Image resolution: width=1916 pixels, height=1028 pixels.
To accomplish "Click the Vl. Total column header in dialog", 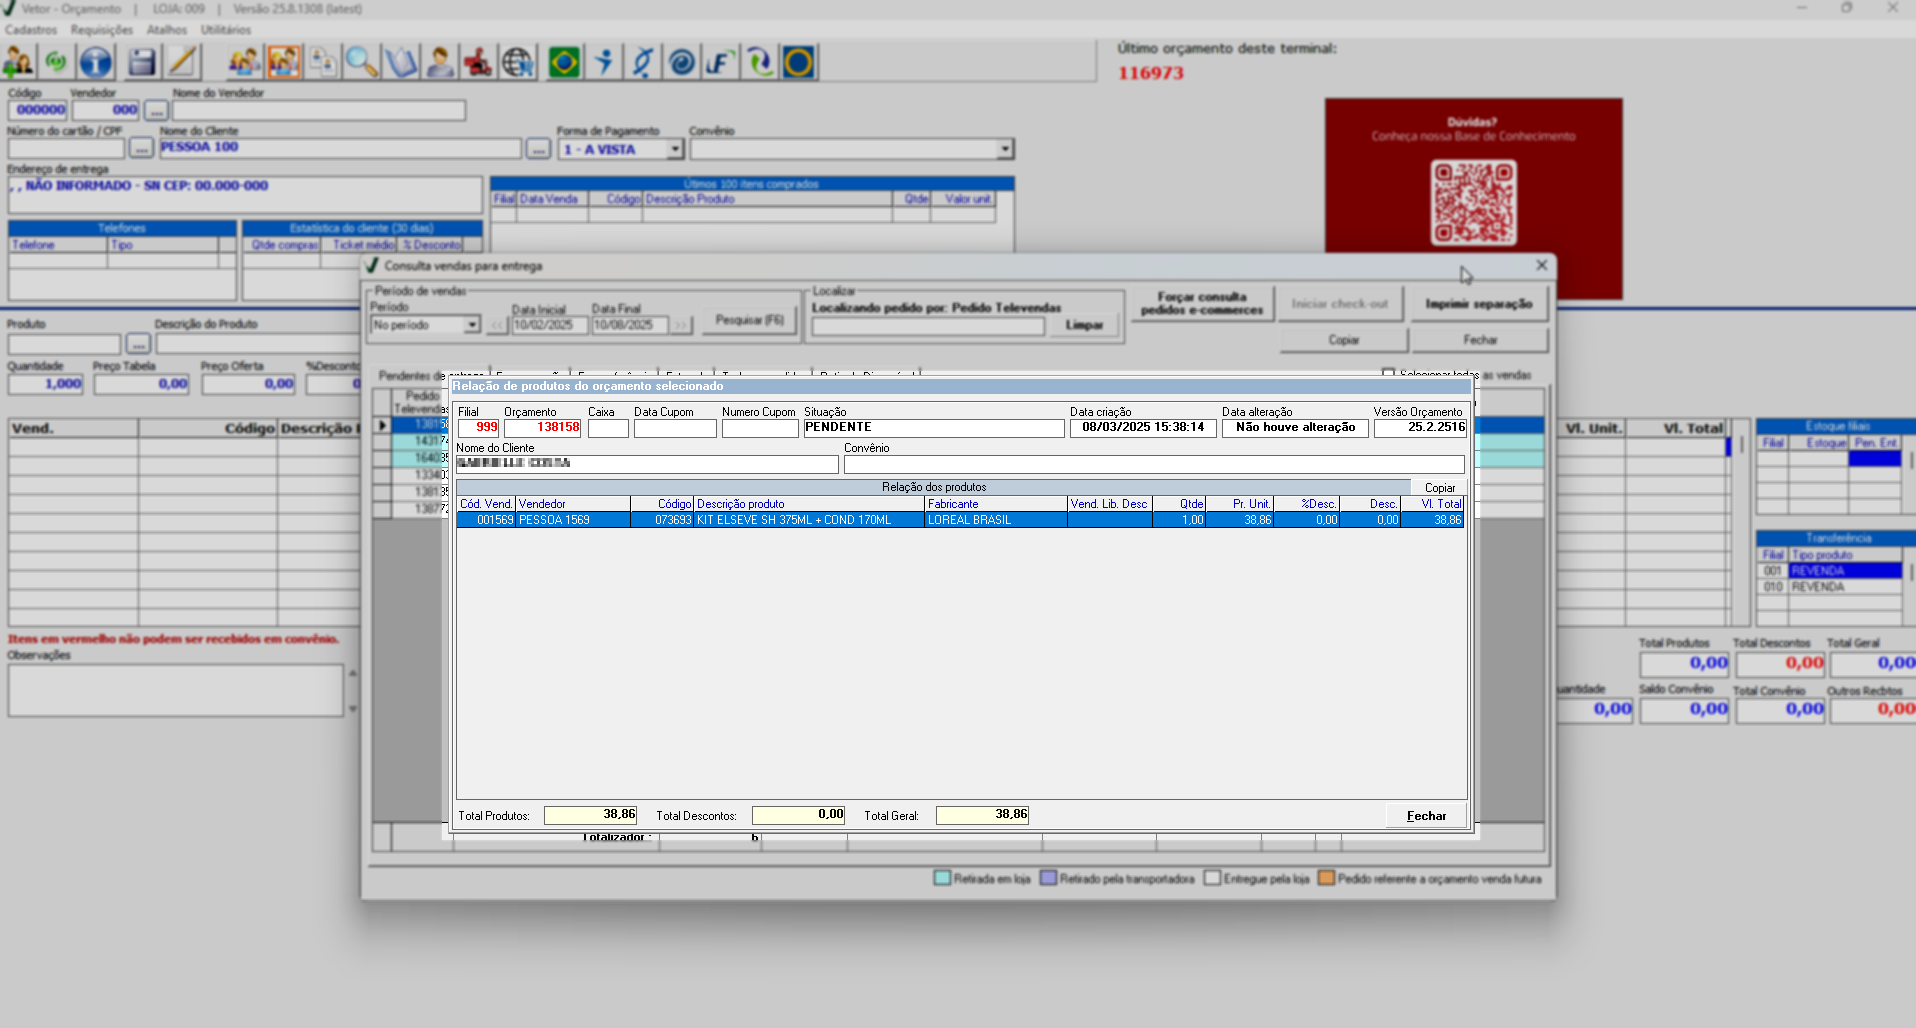I will pos(1433,504).
